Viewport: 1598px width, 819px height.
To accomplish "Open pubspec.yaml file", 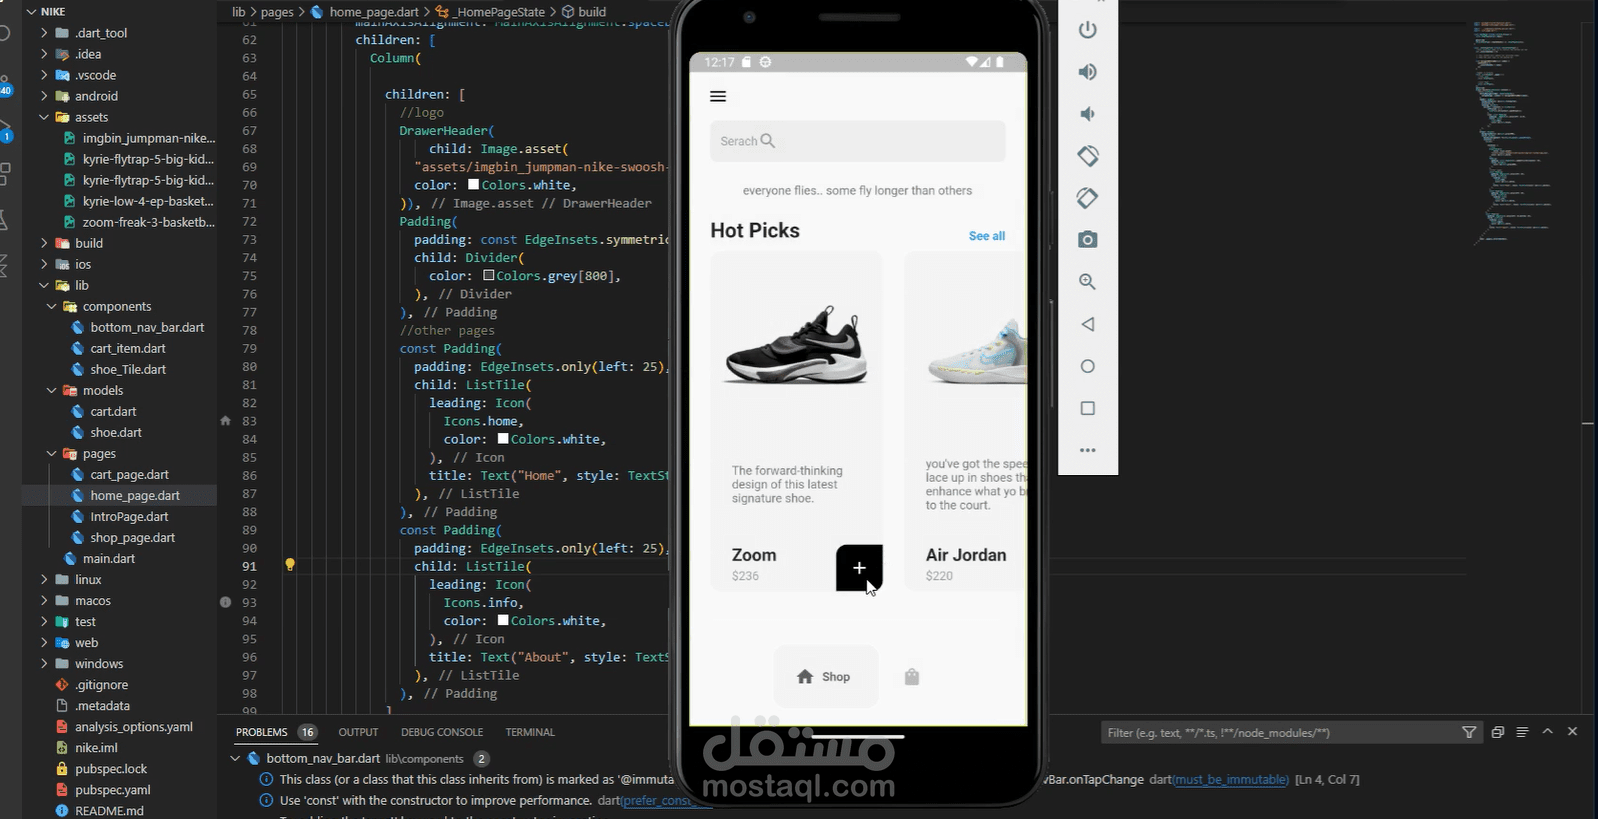I will (112, 789).
